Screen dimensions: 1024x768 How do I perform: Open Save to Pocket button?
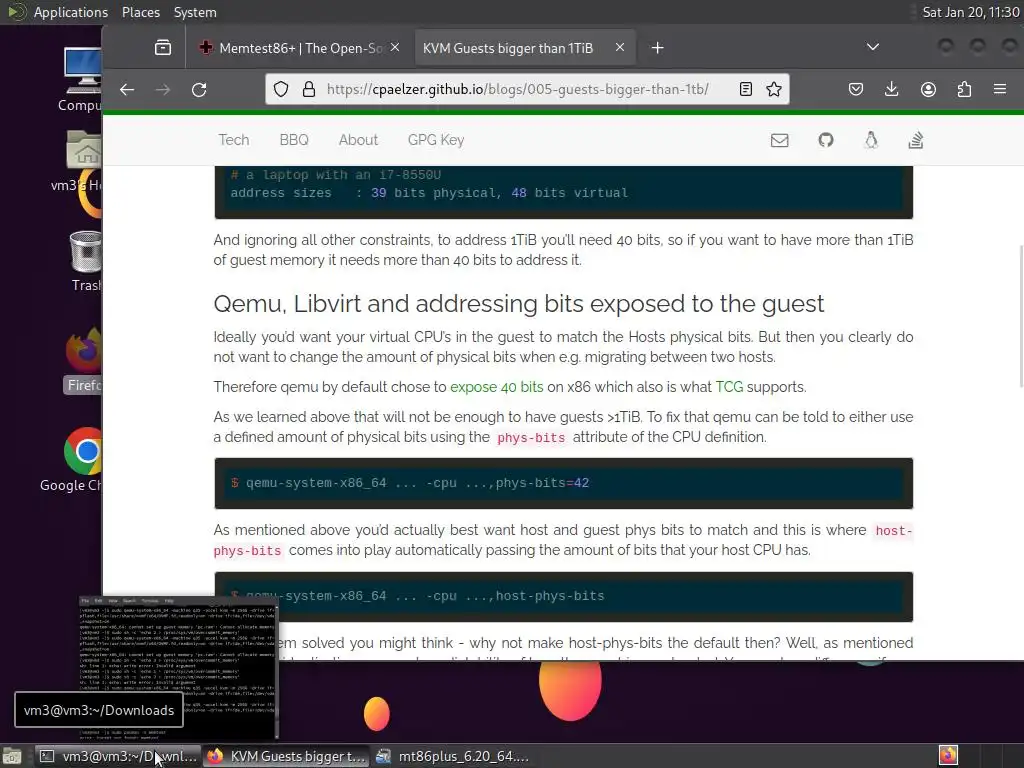coord(856,89)
